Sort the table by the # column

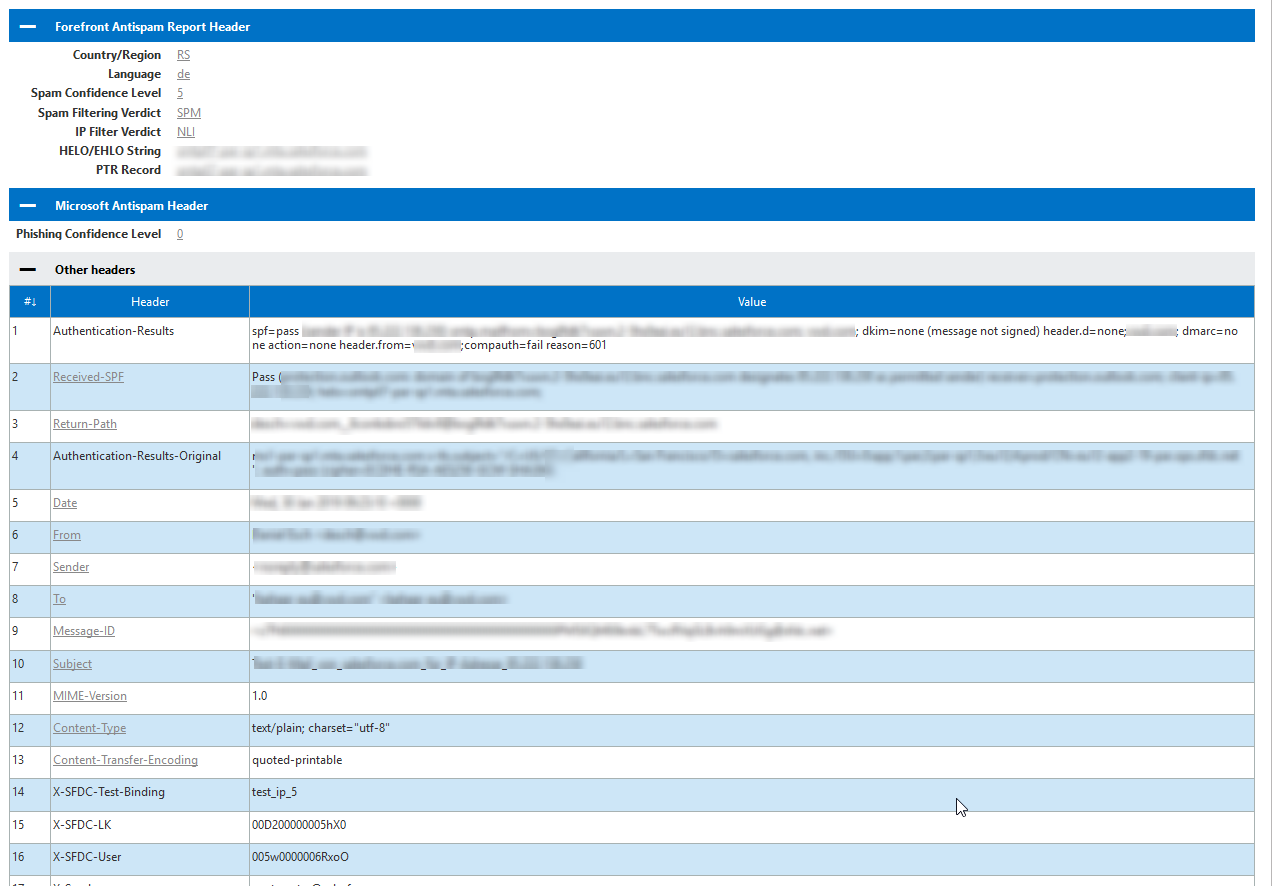tap(30, 301)
